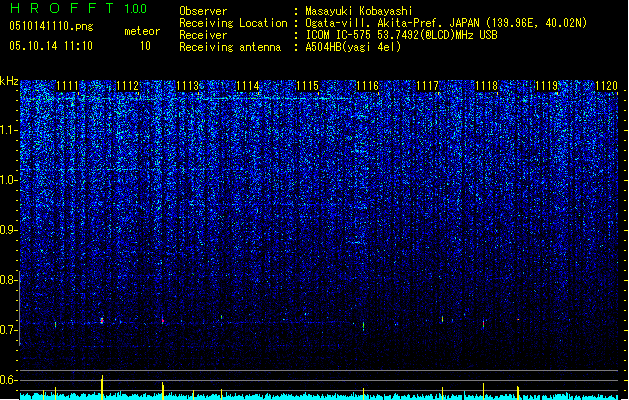Click the date 05.10.14 11:10
Viewport: 629px width, 400px height.
51,46
